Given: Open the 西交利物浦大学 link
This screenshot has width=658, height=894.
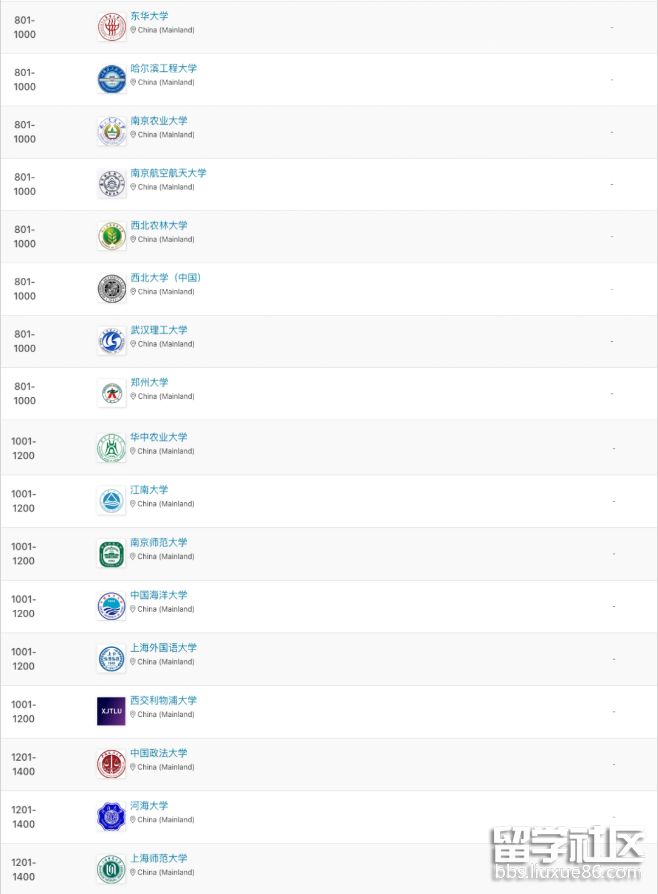Looking at the screenshot, I should tap(163, 700).
